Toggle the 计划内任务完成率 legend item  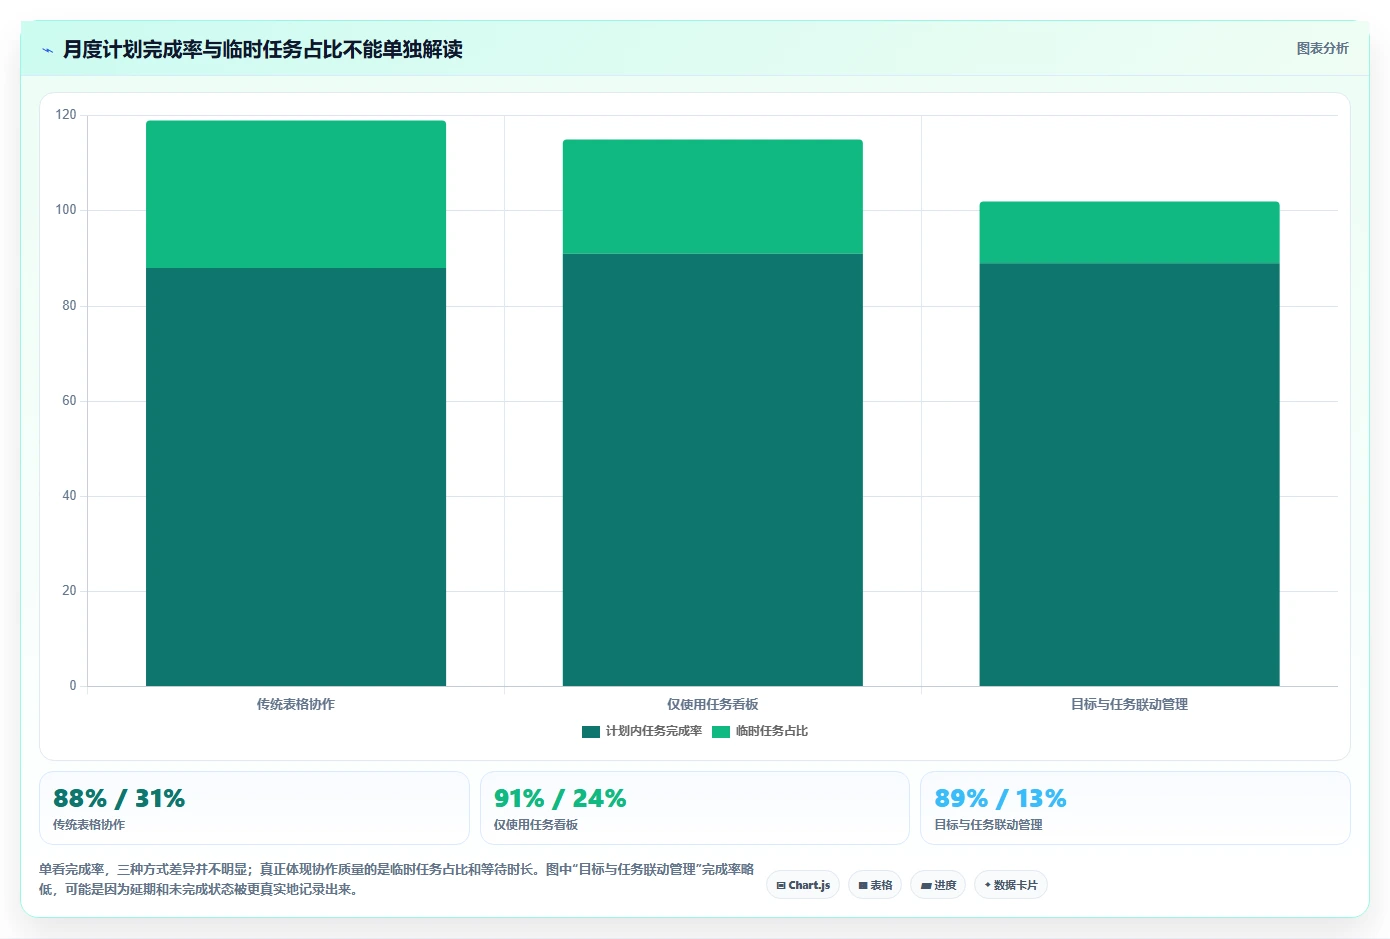[642, 731]
